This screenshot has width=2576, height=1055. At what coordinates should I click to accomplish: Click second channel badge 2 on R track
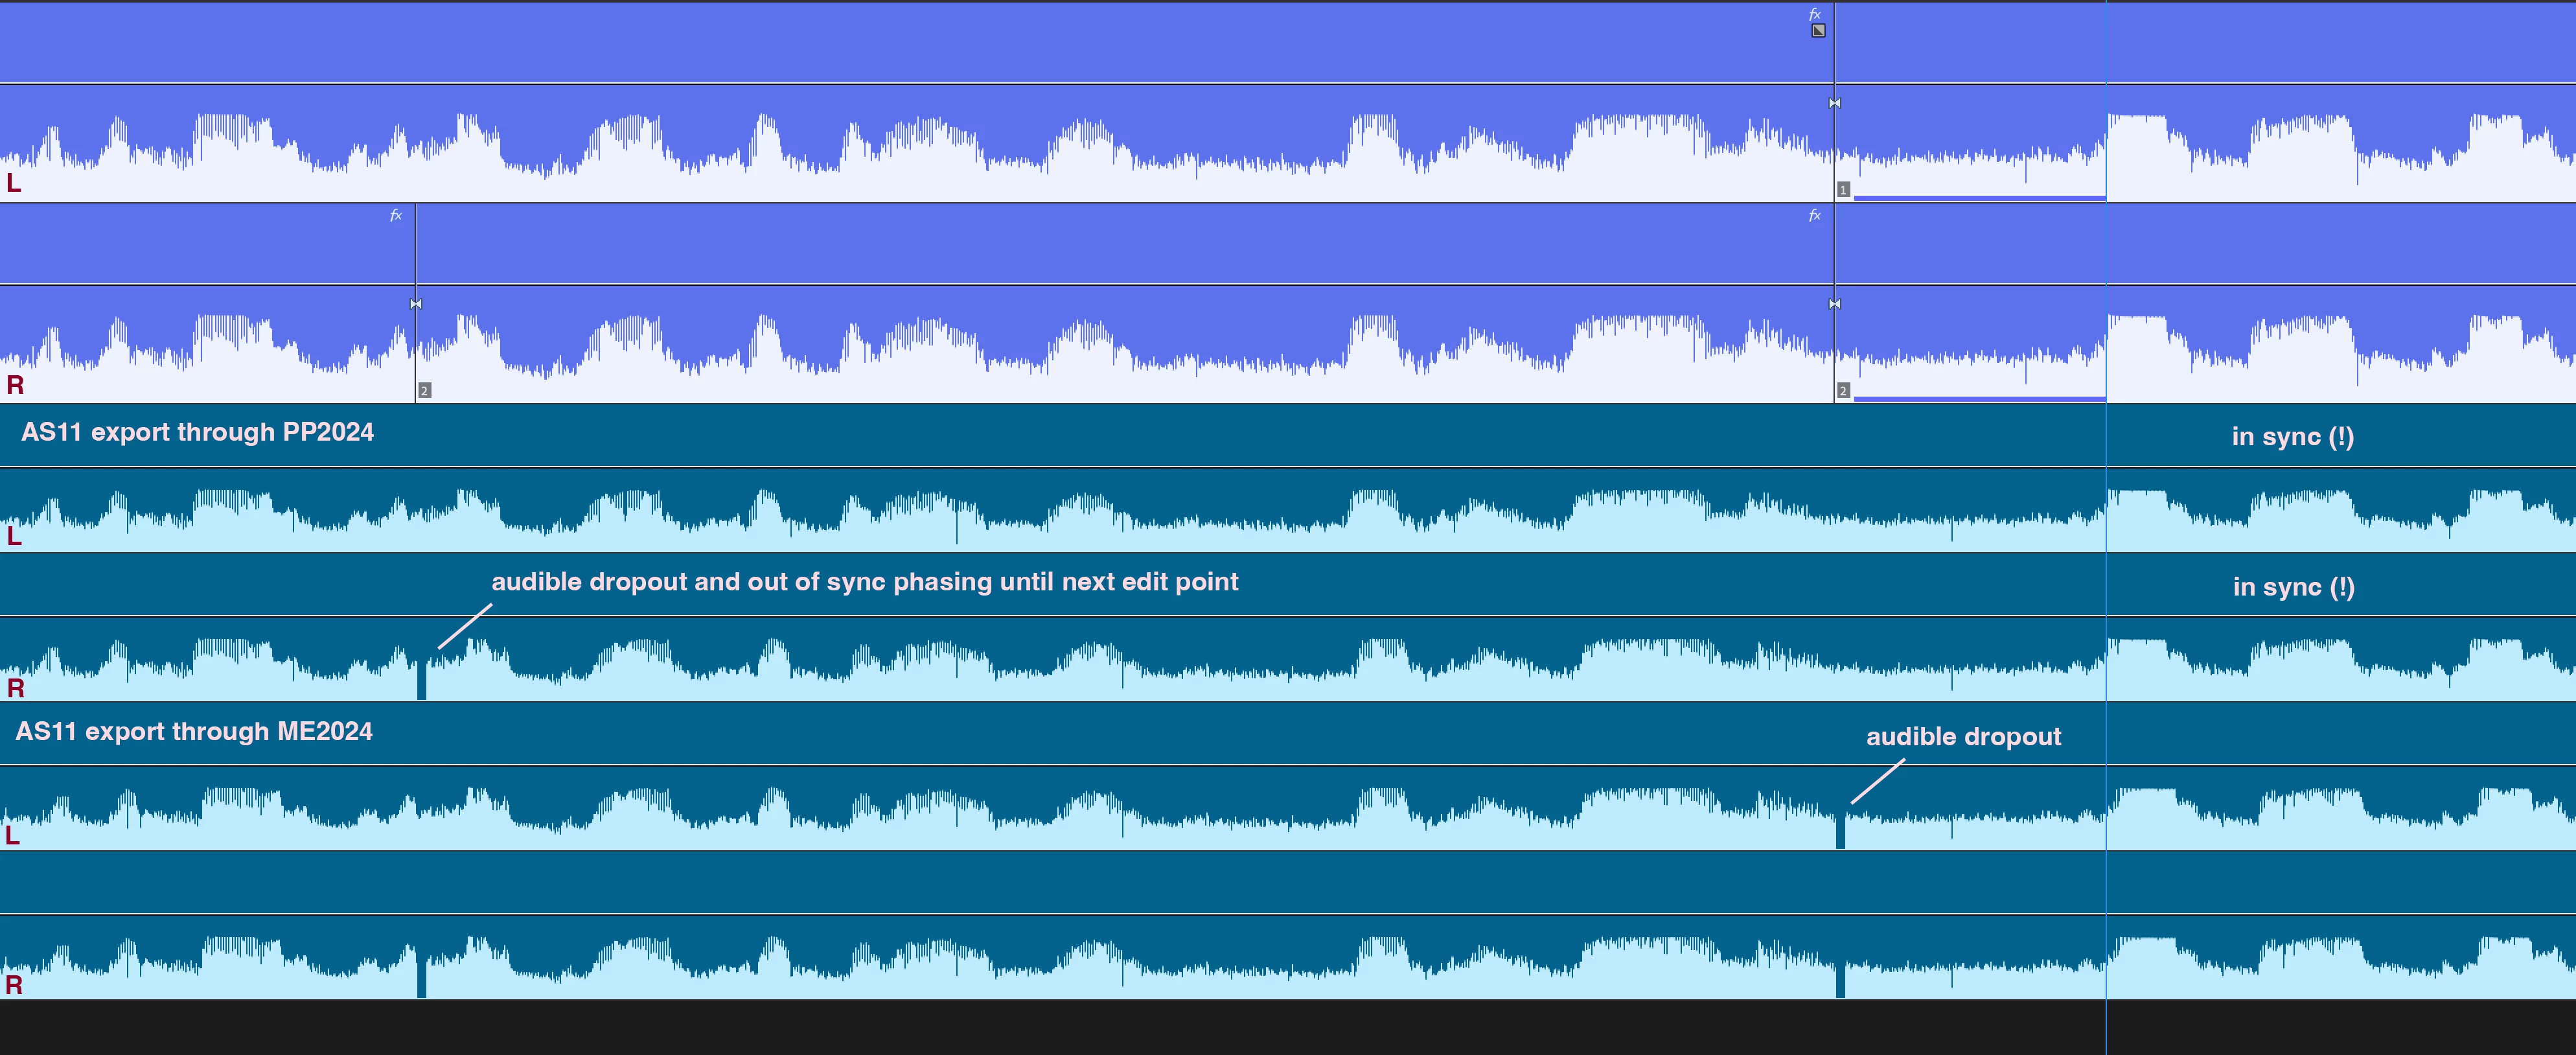tap(1843, 391)
